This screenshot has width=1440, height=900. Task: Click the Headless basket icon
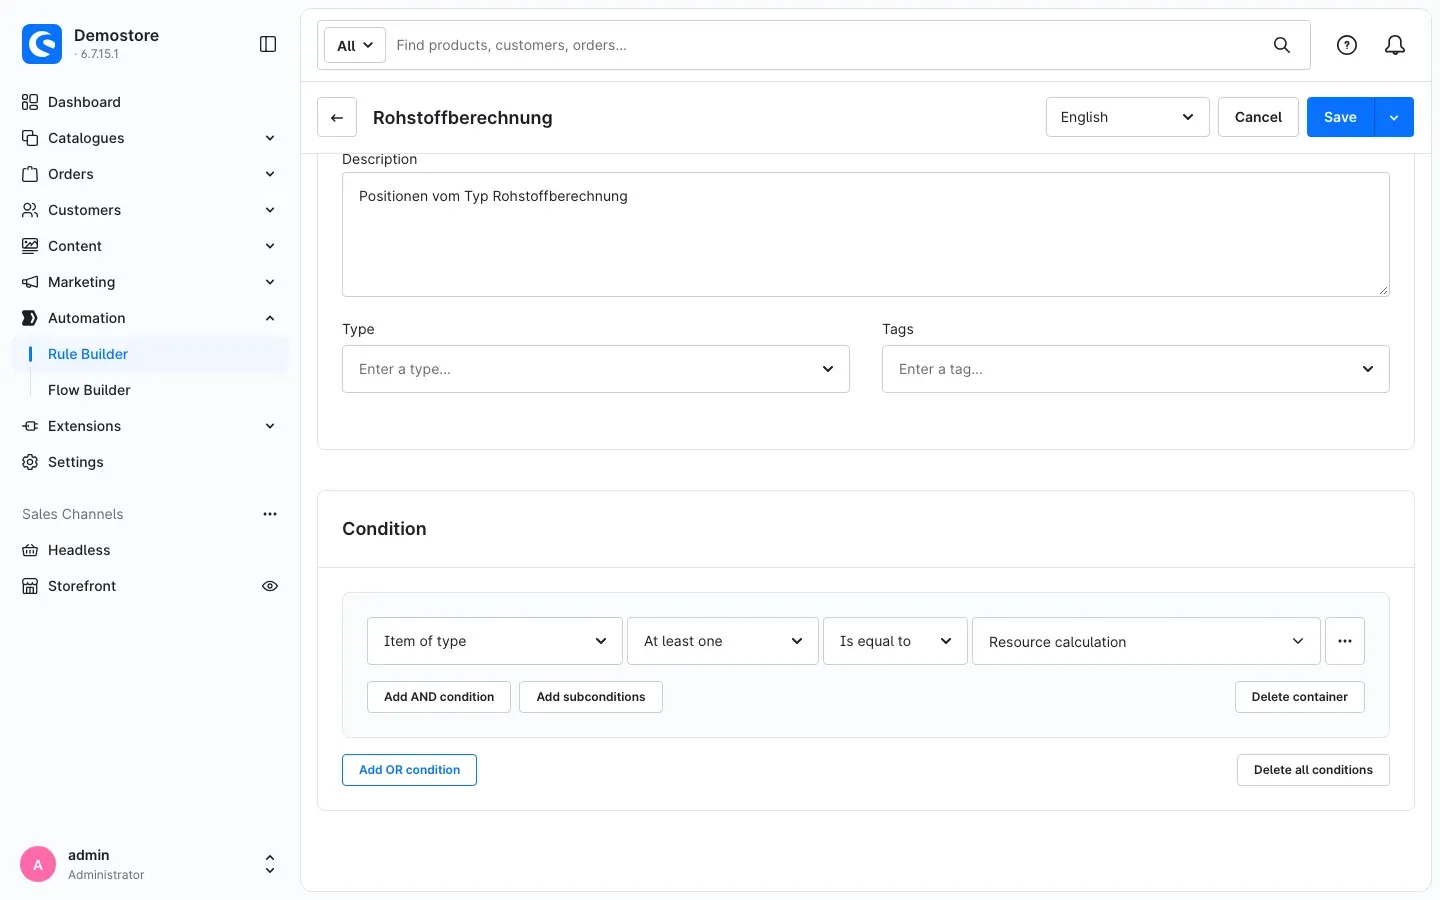(30, 550)
